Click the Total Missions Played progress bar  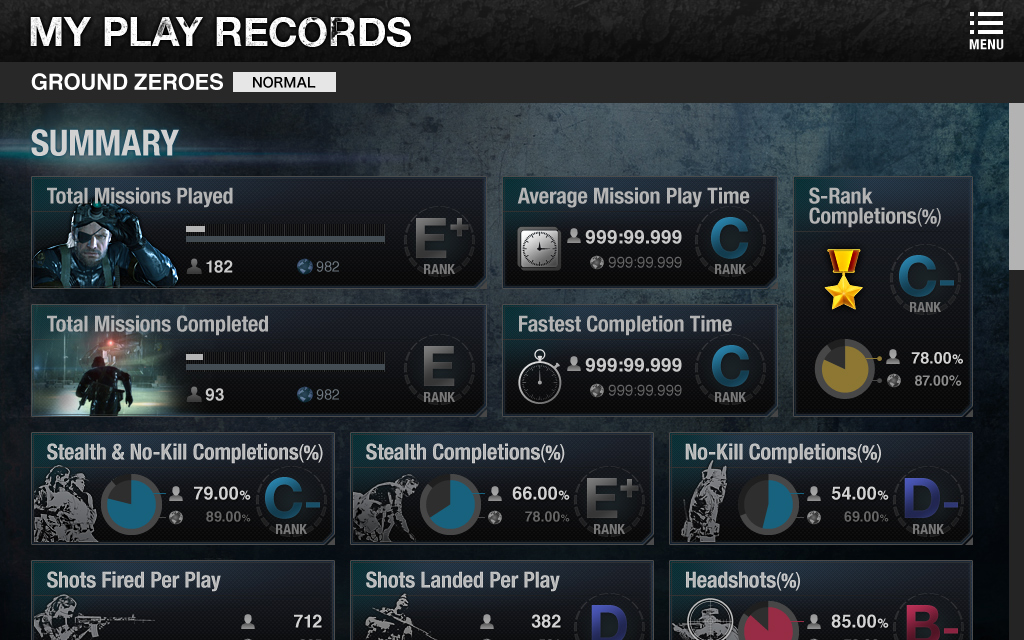285,234
